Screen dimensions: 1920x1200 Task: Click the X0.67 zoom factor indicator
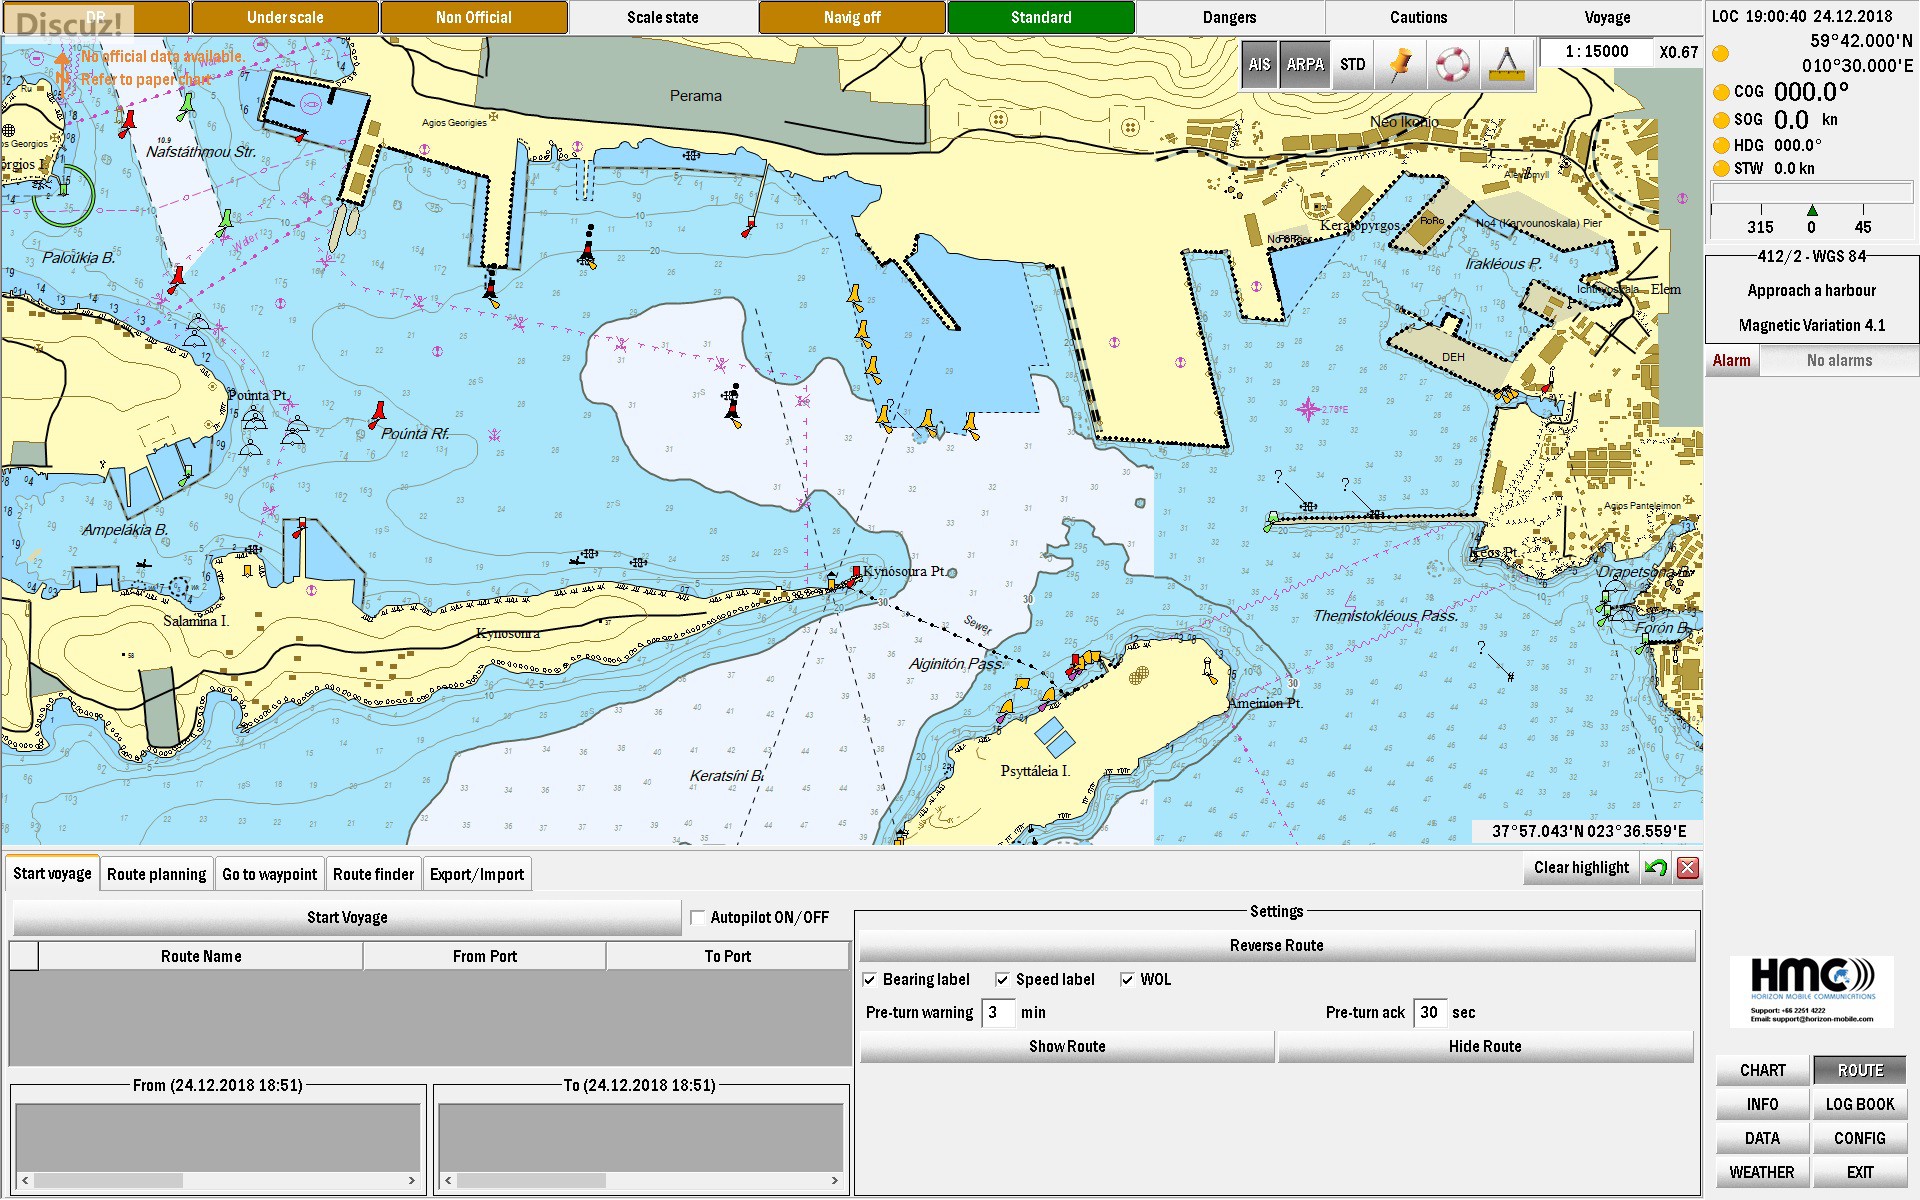click(x=1679, y=52)
